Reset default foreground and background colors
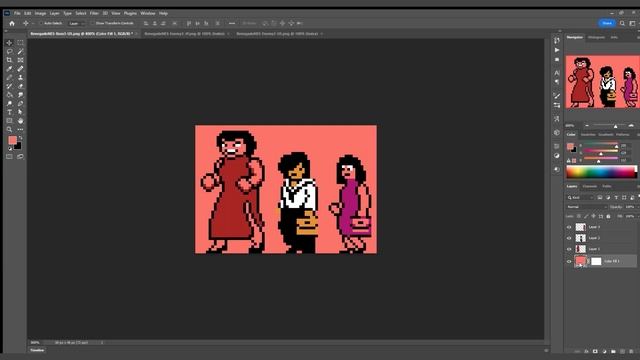Viewport: 640px width, 360px height. pyautogui.click(x=10, y=149)
